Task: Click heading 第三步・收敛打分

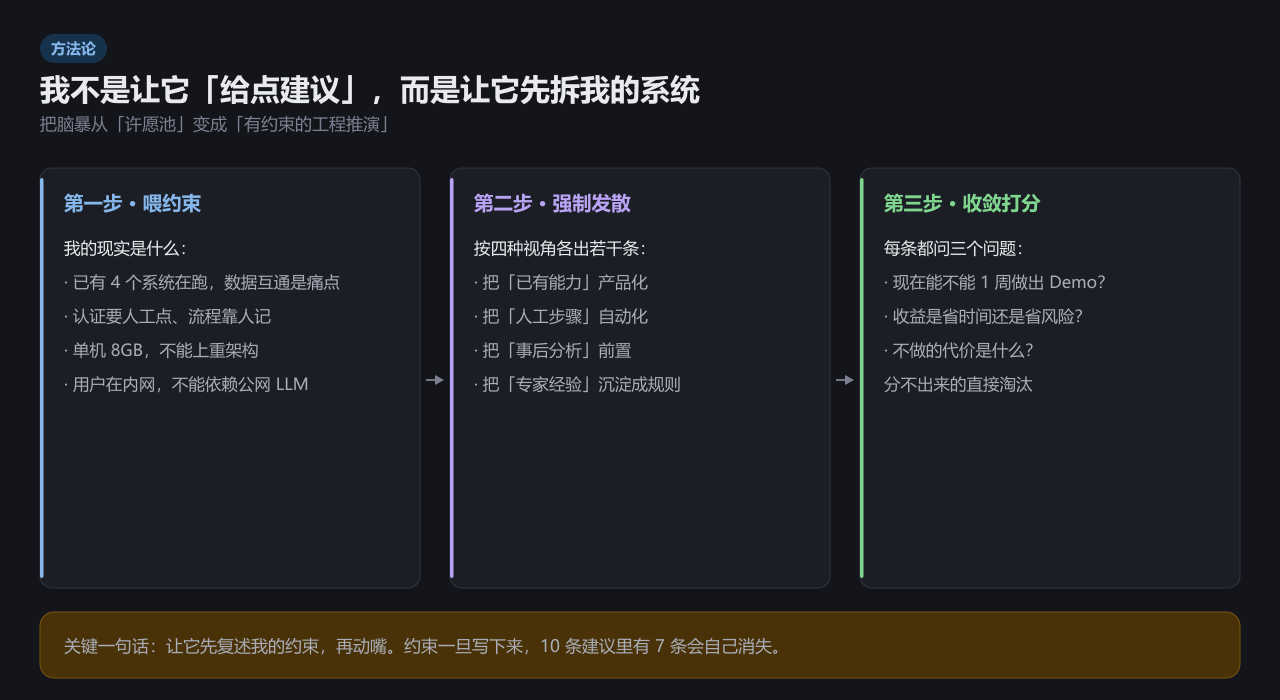Action: point(962,204)
